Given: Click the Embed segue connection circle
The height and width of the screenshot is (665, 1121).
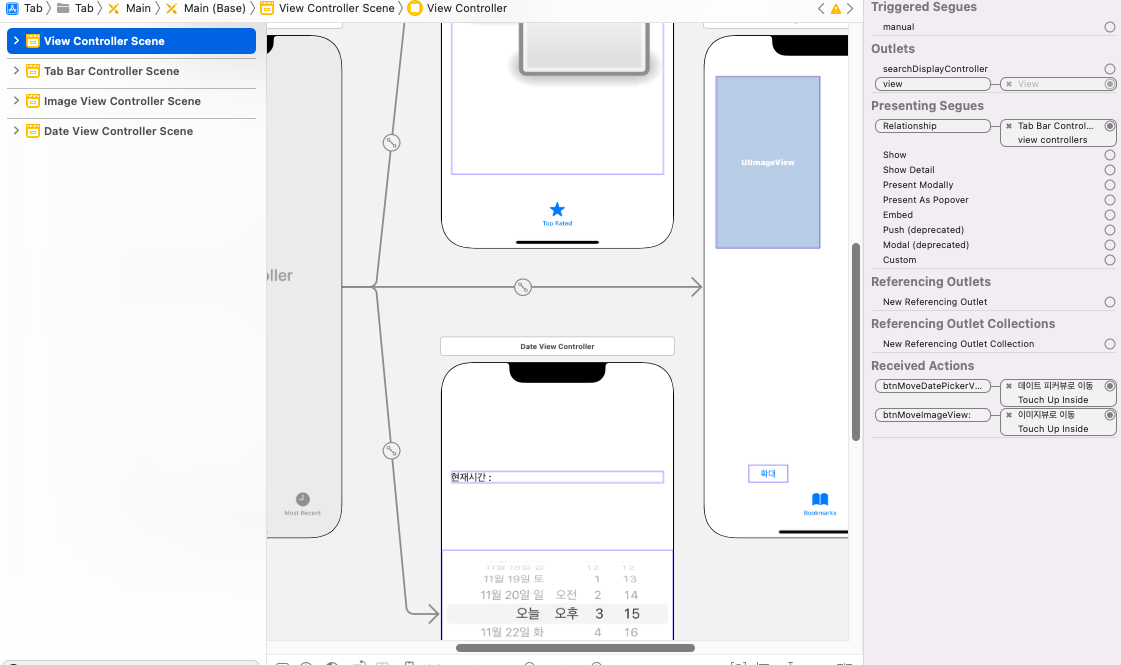Looking at the screenshot, I should pos(1110,215).
